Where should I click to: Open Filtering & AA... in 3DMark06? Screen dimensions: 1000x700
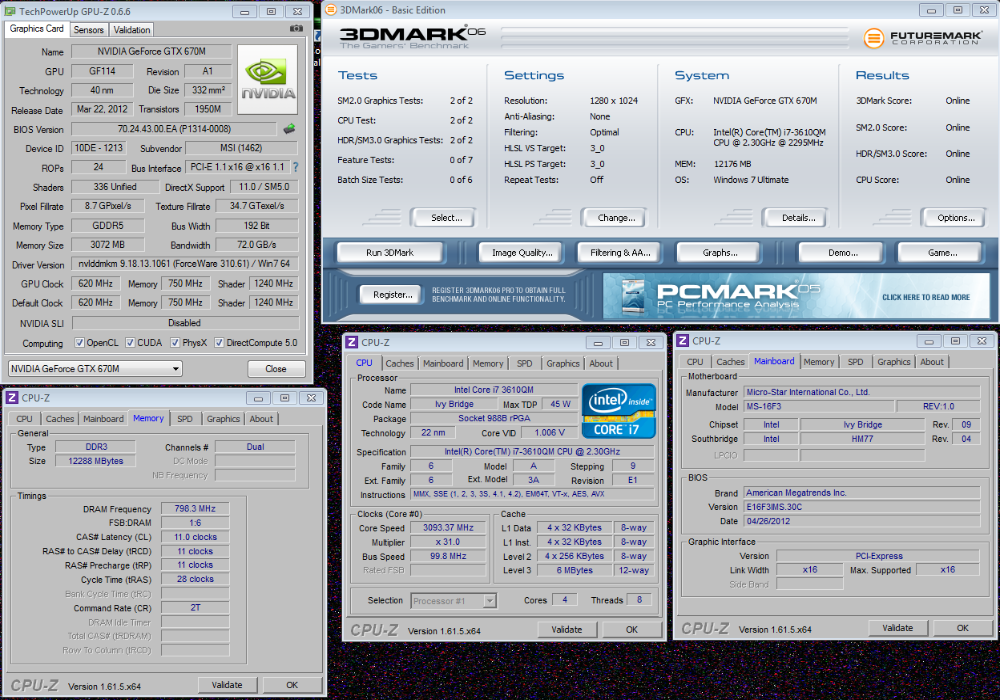[620, 252]
